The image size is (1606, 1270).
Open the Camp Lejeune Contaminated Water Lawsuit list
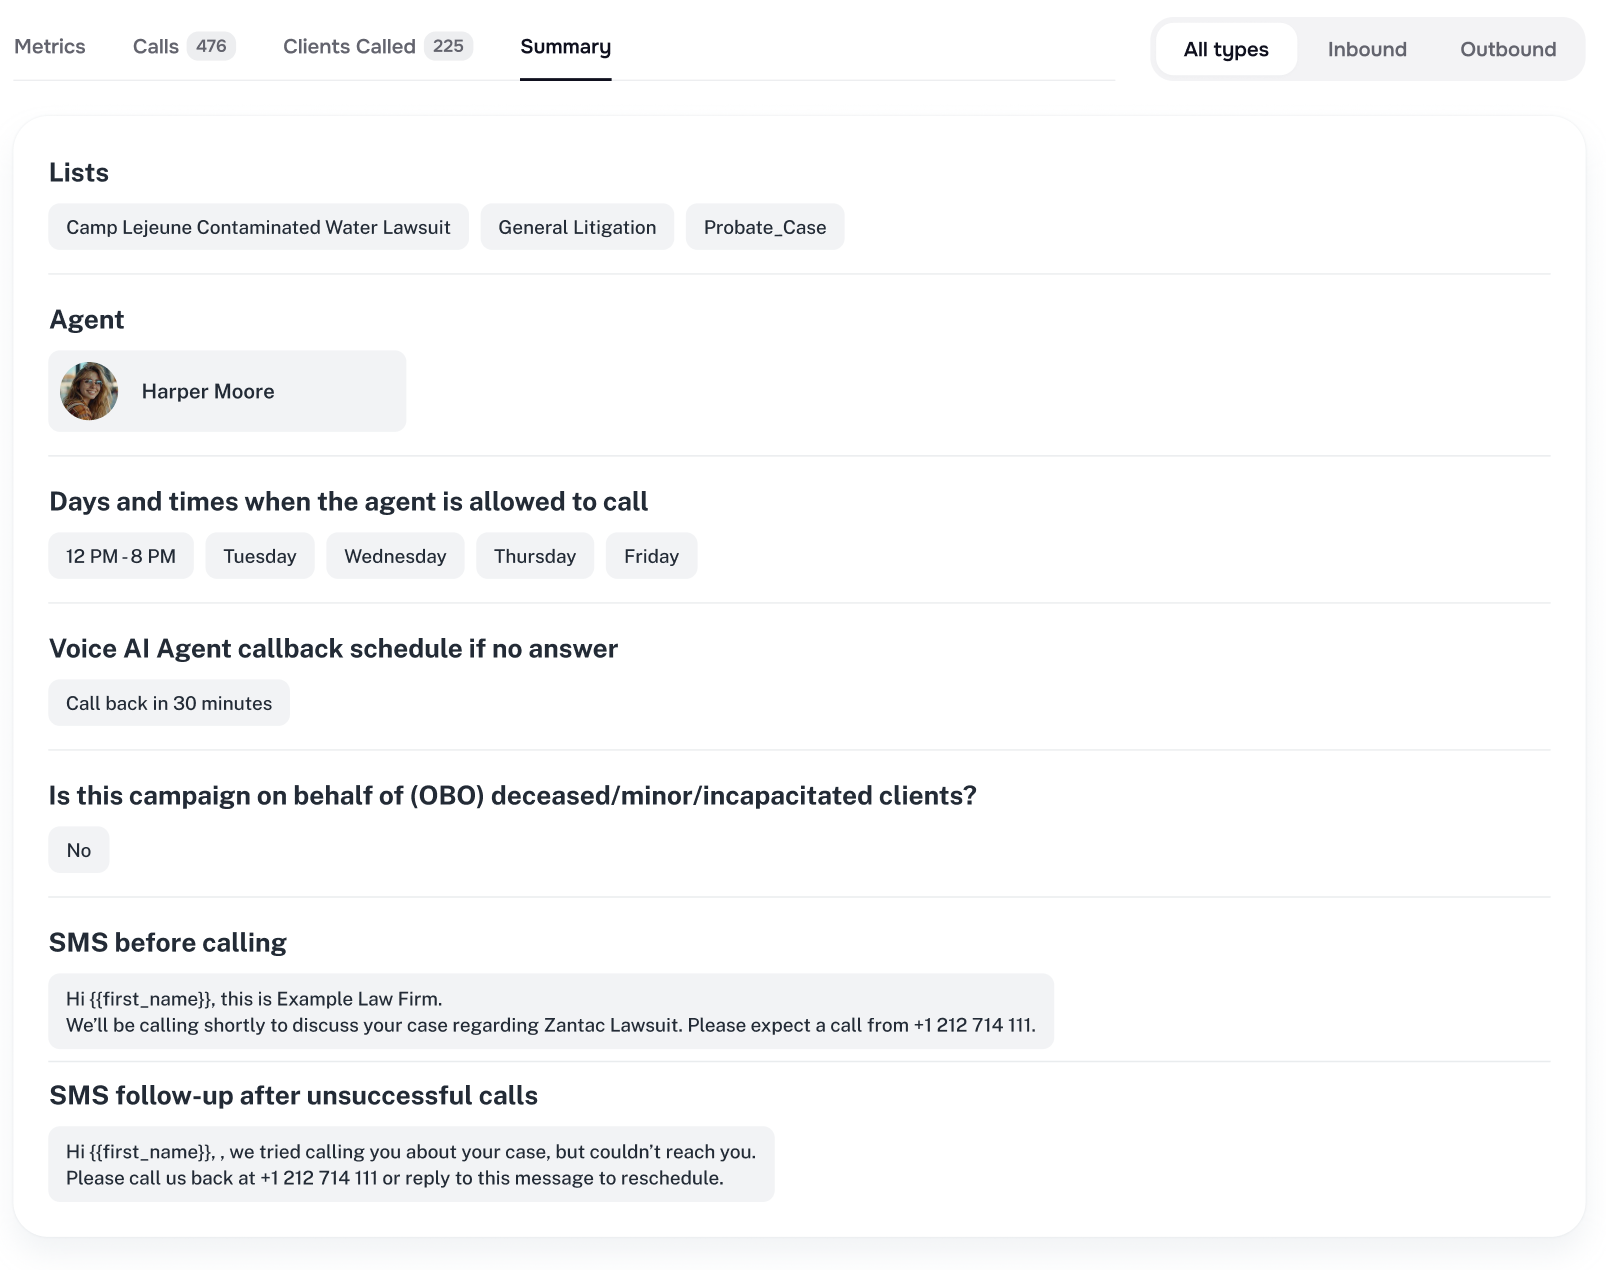coord(258,227)
